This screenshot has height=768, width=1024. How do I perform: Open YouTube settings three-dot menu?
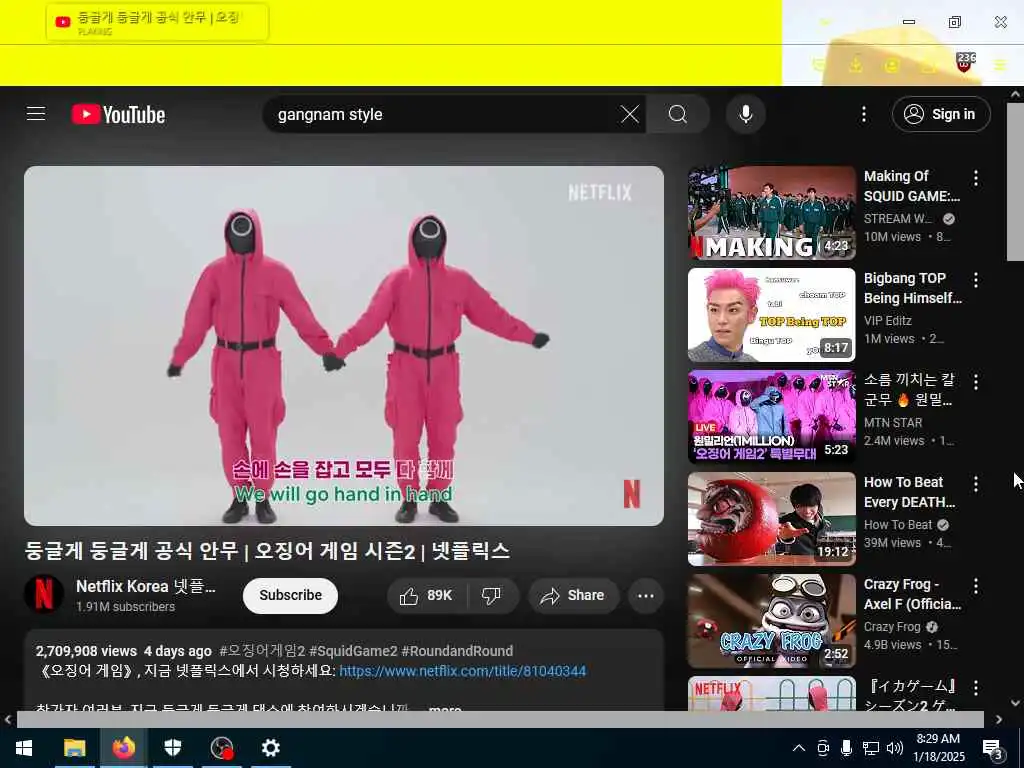click(x=863, y=114)
